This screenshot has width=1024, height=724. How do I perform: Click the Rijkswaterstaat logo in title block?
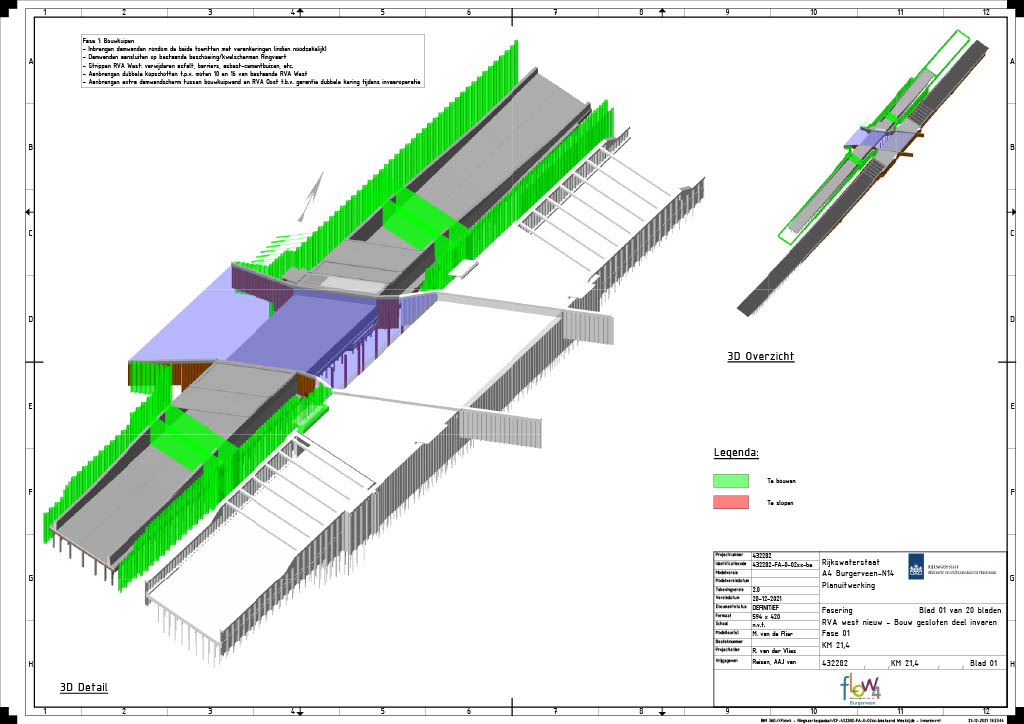[915, 568]
